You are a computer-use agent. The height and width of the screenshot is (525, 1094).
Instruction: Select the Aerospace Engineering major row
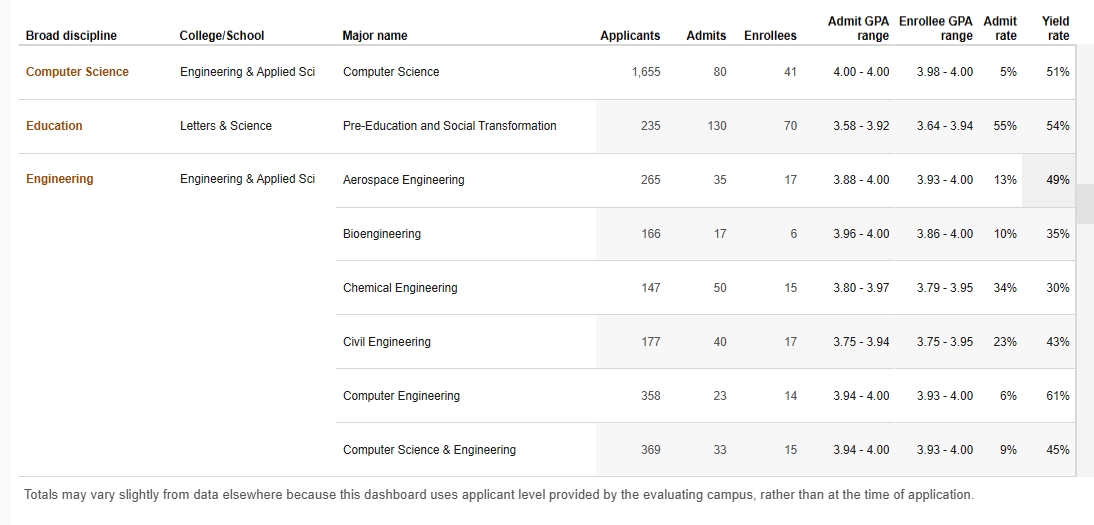click(x=403, y=180)
